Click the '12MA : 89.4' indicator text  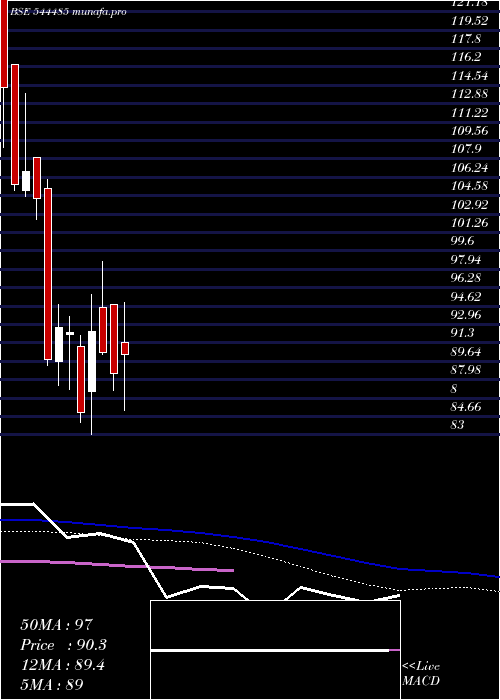click(x=63, y=666)
